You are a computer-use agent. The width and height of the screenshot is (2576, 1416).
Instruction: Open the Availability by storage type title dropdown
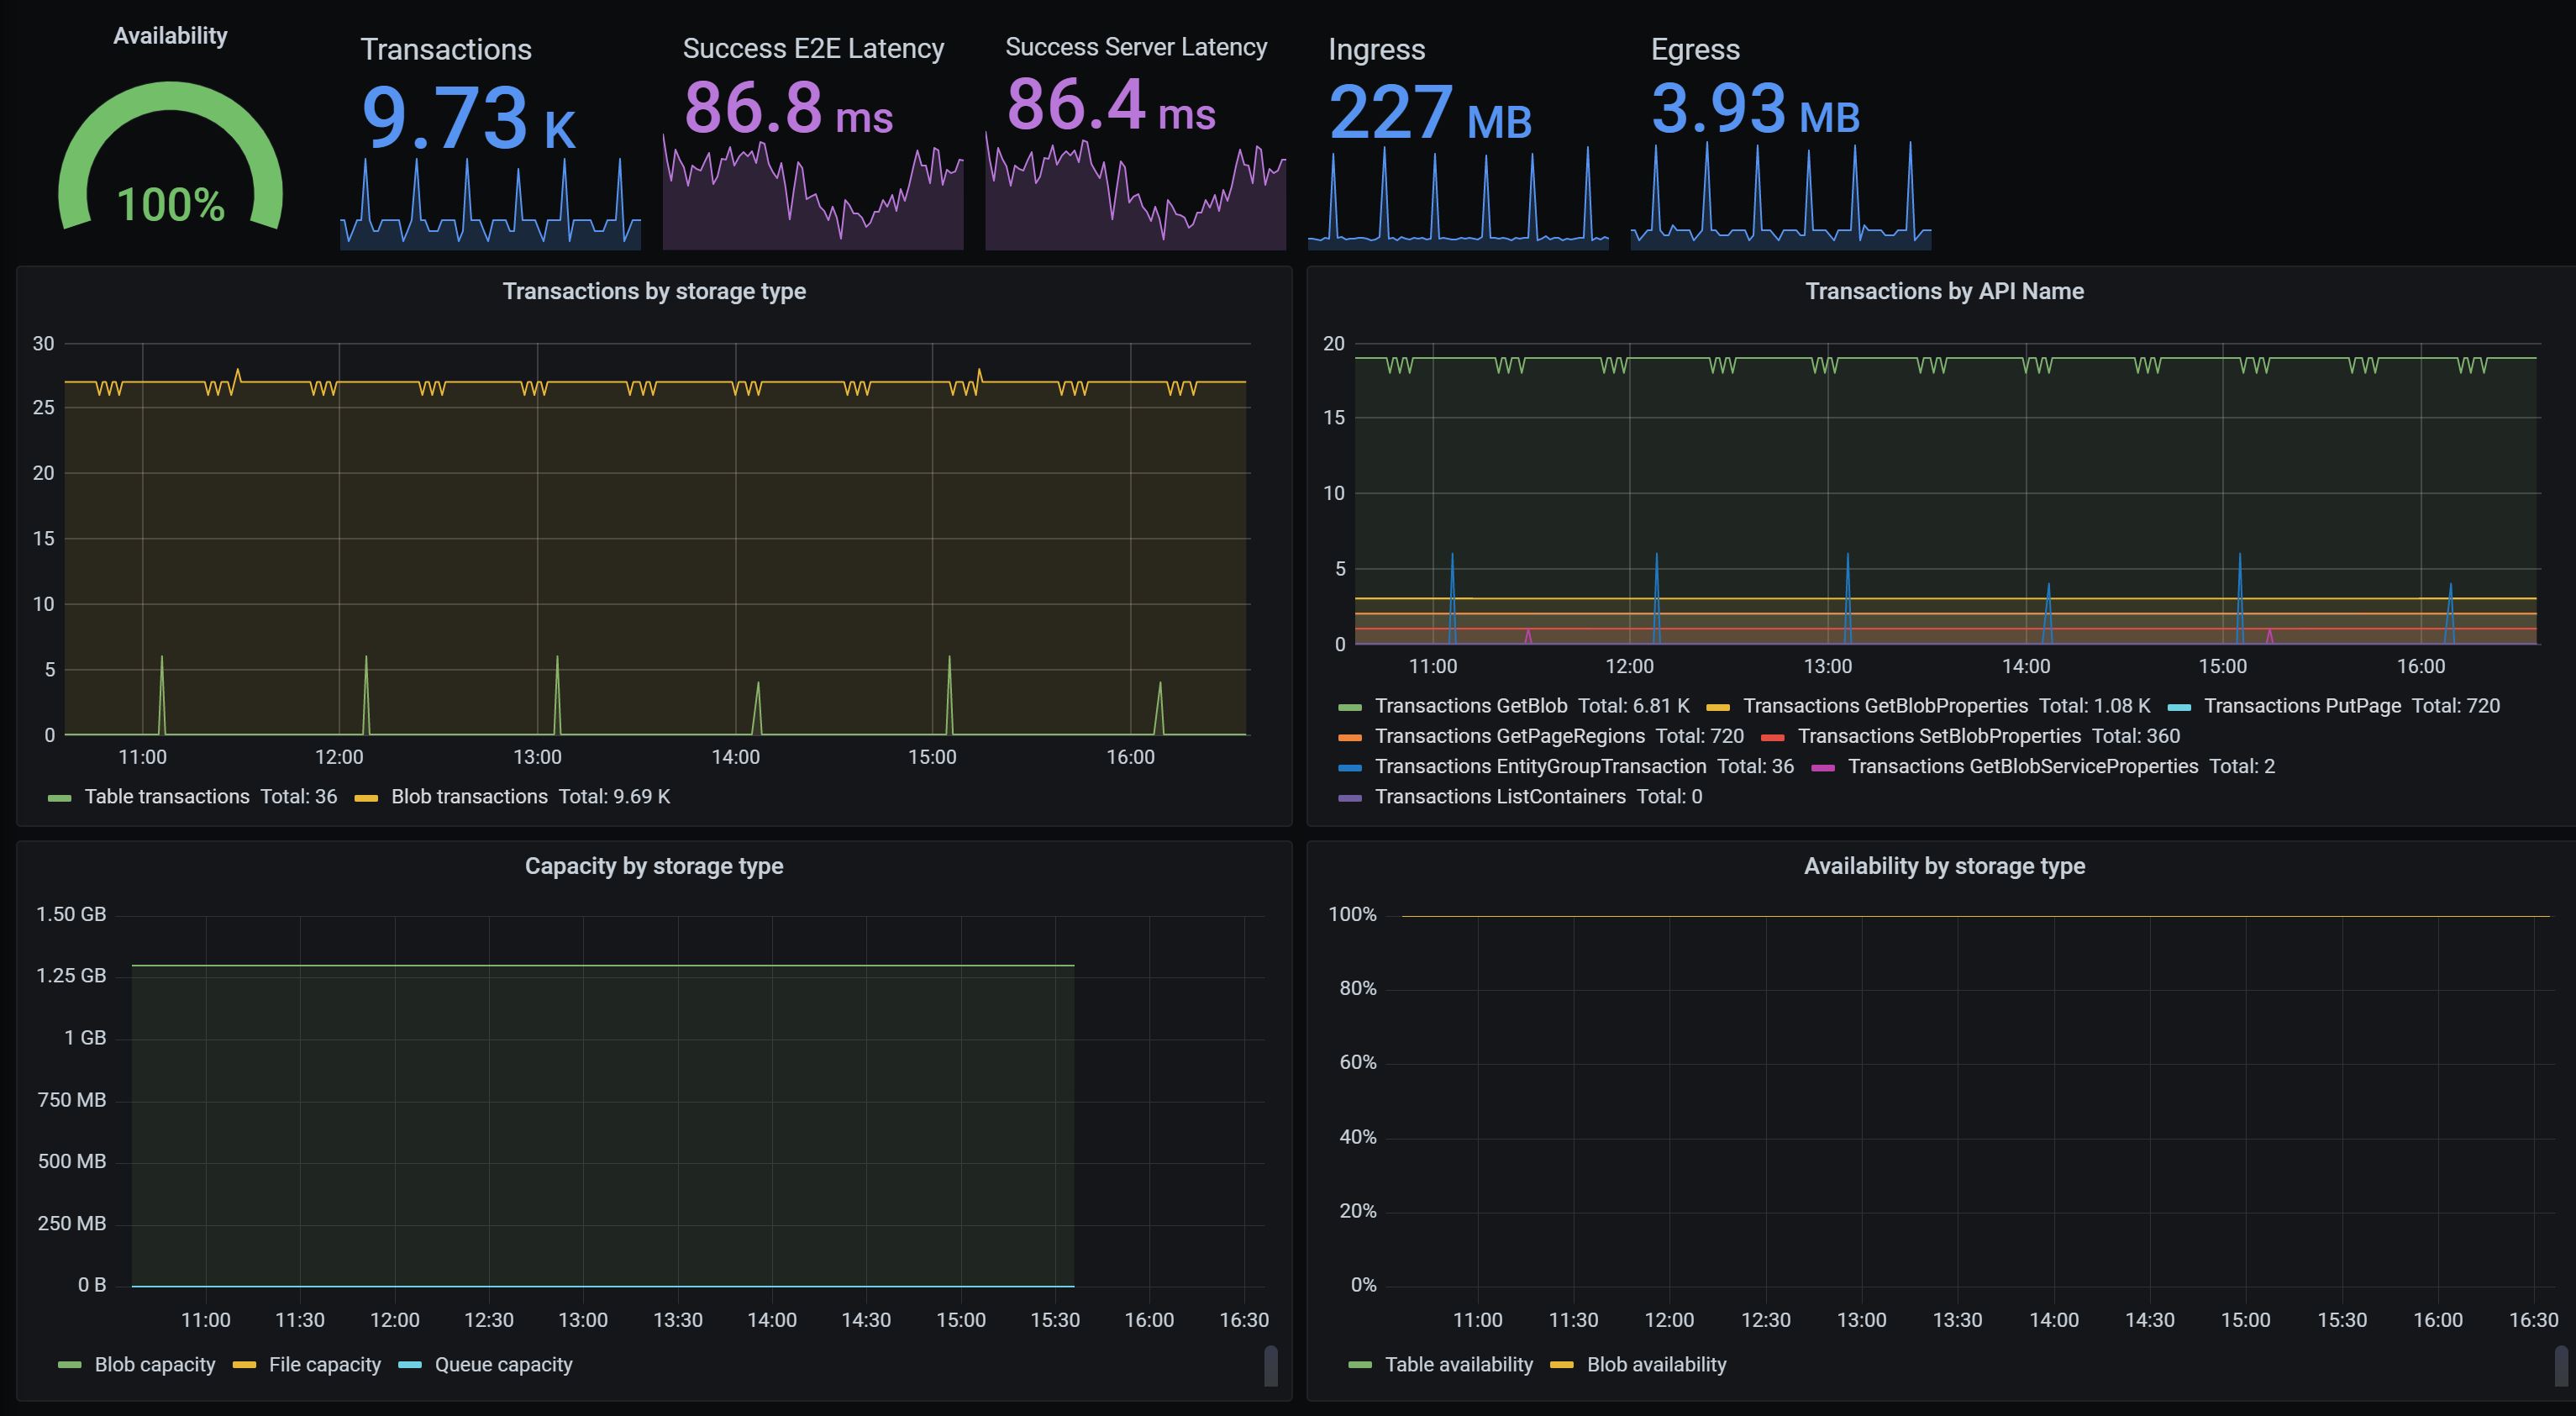point(1944,866)
